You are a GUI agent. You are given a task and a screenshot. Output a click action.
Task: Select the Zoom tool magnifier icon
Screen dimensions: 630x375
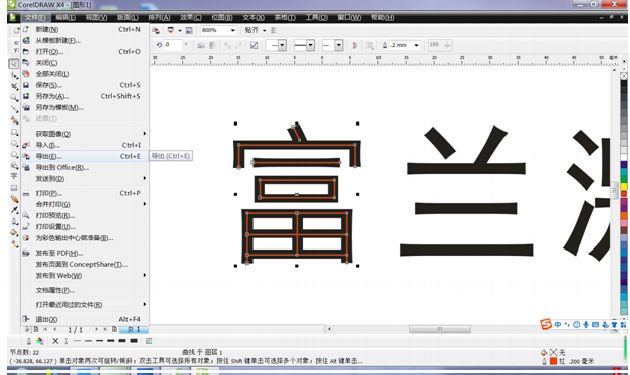click(14, 97)
